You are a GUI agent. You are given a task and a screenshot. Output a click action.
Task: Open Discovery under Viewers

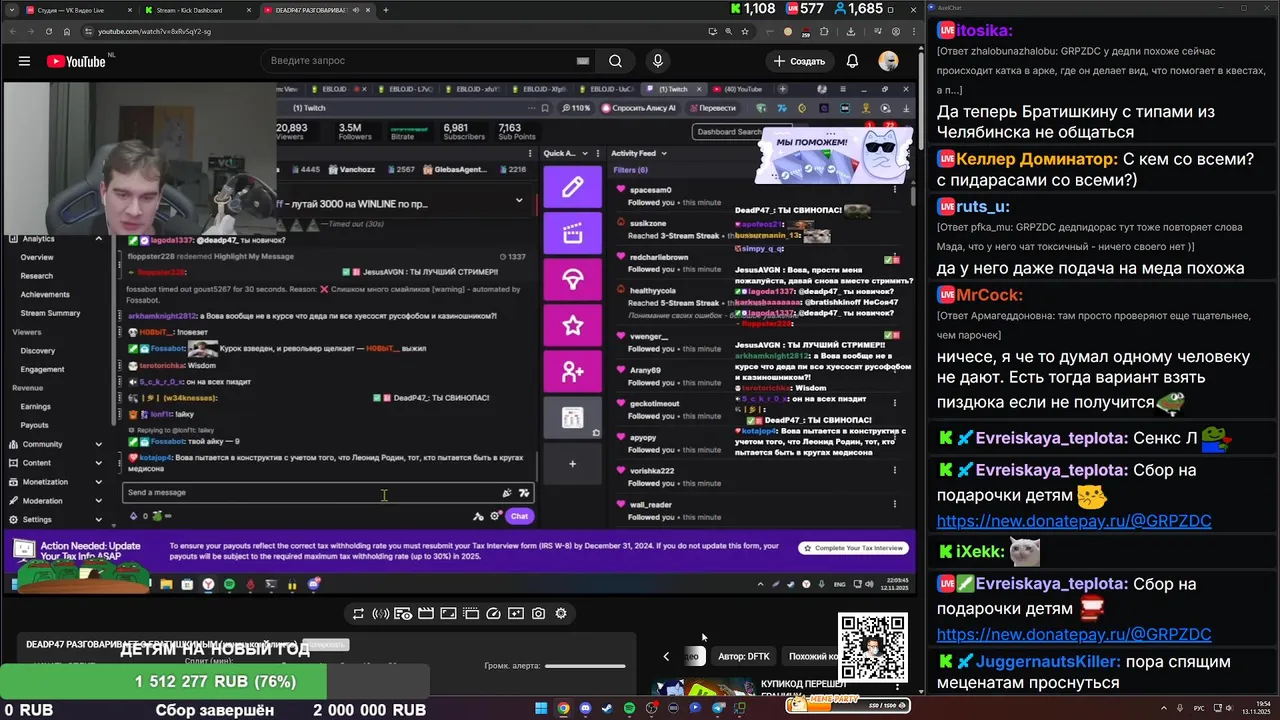point(38,350)
